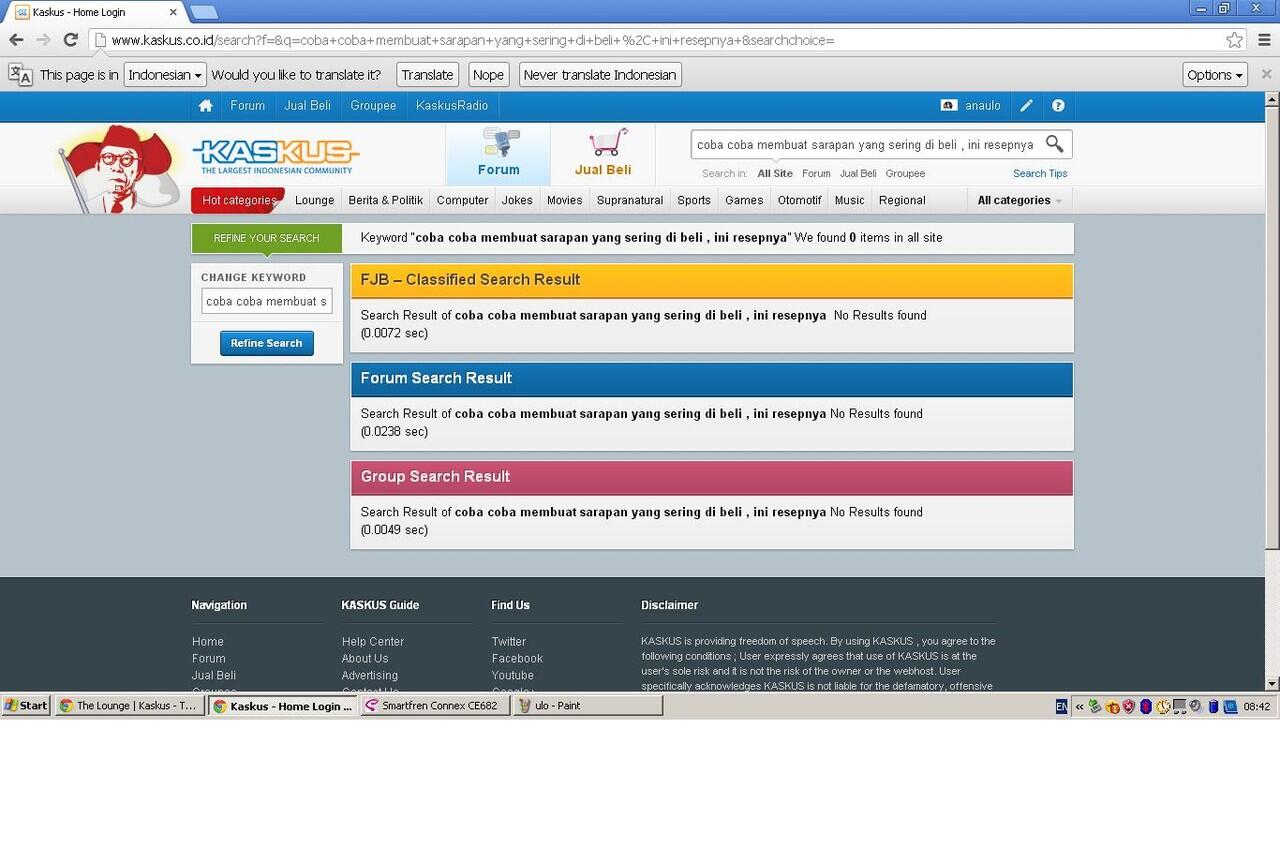
Task: Open the Bluetooth tray icon
Action: pos(1146,706)
